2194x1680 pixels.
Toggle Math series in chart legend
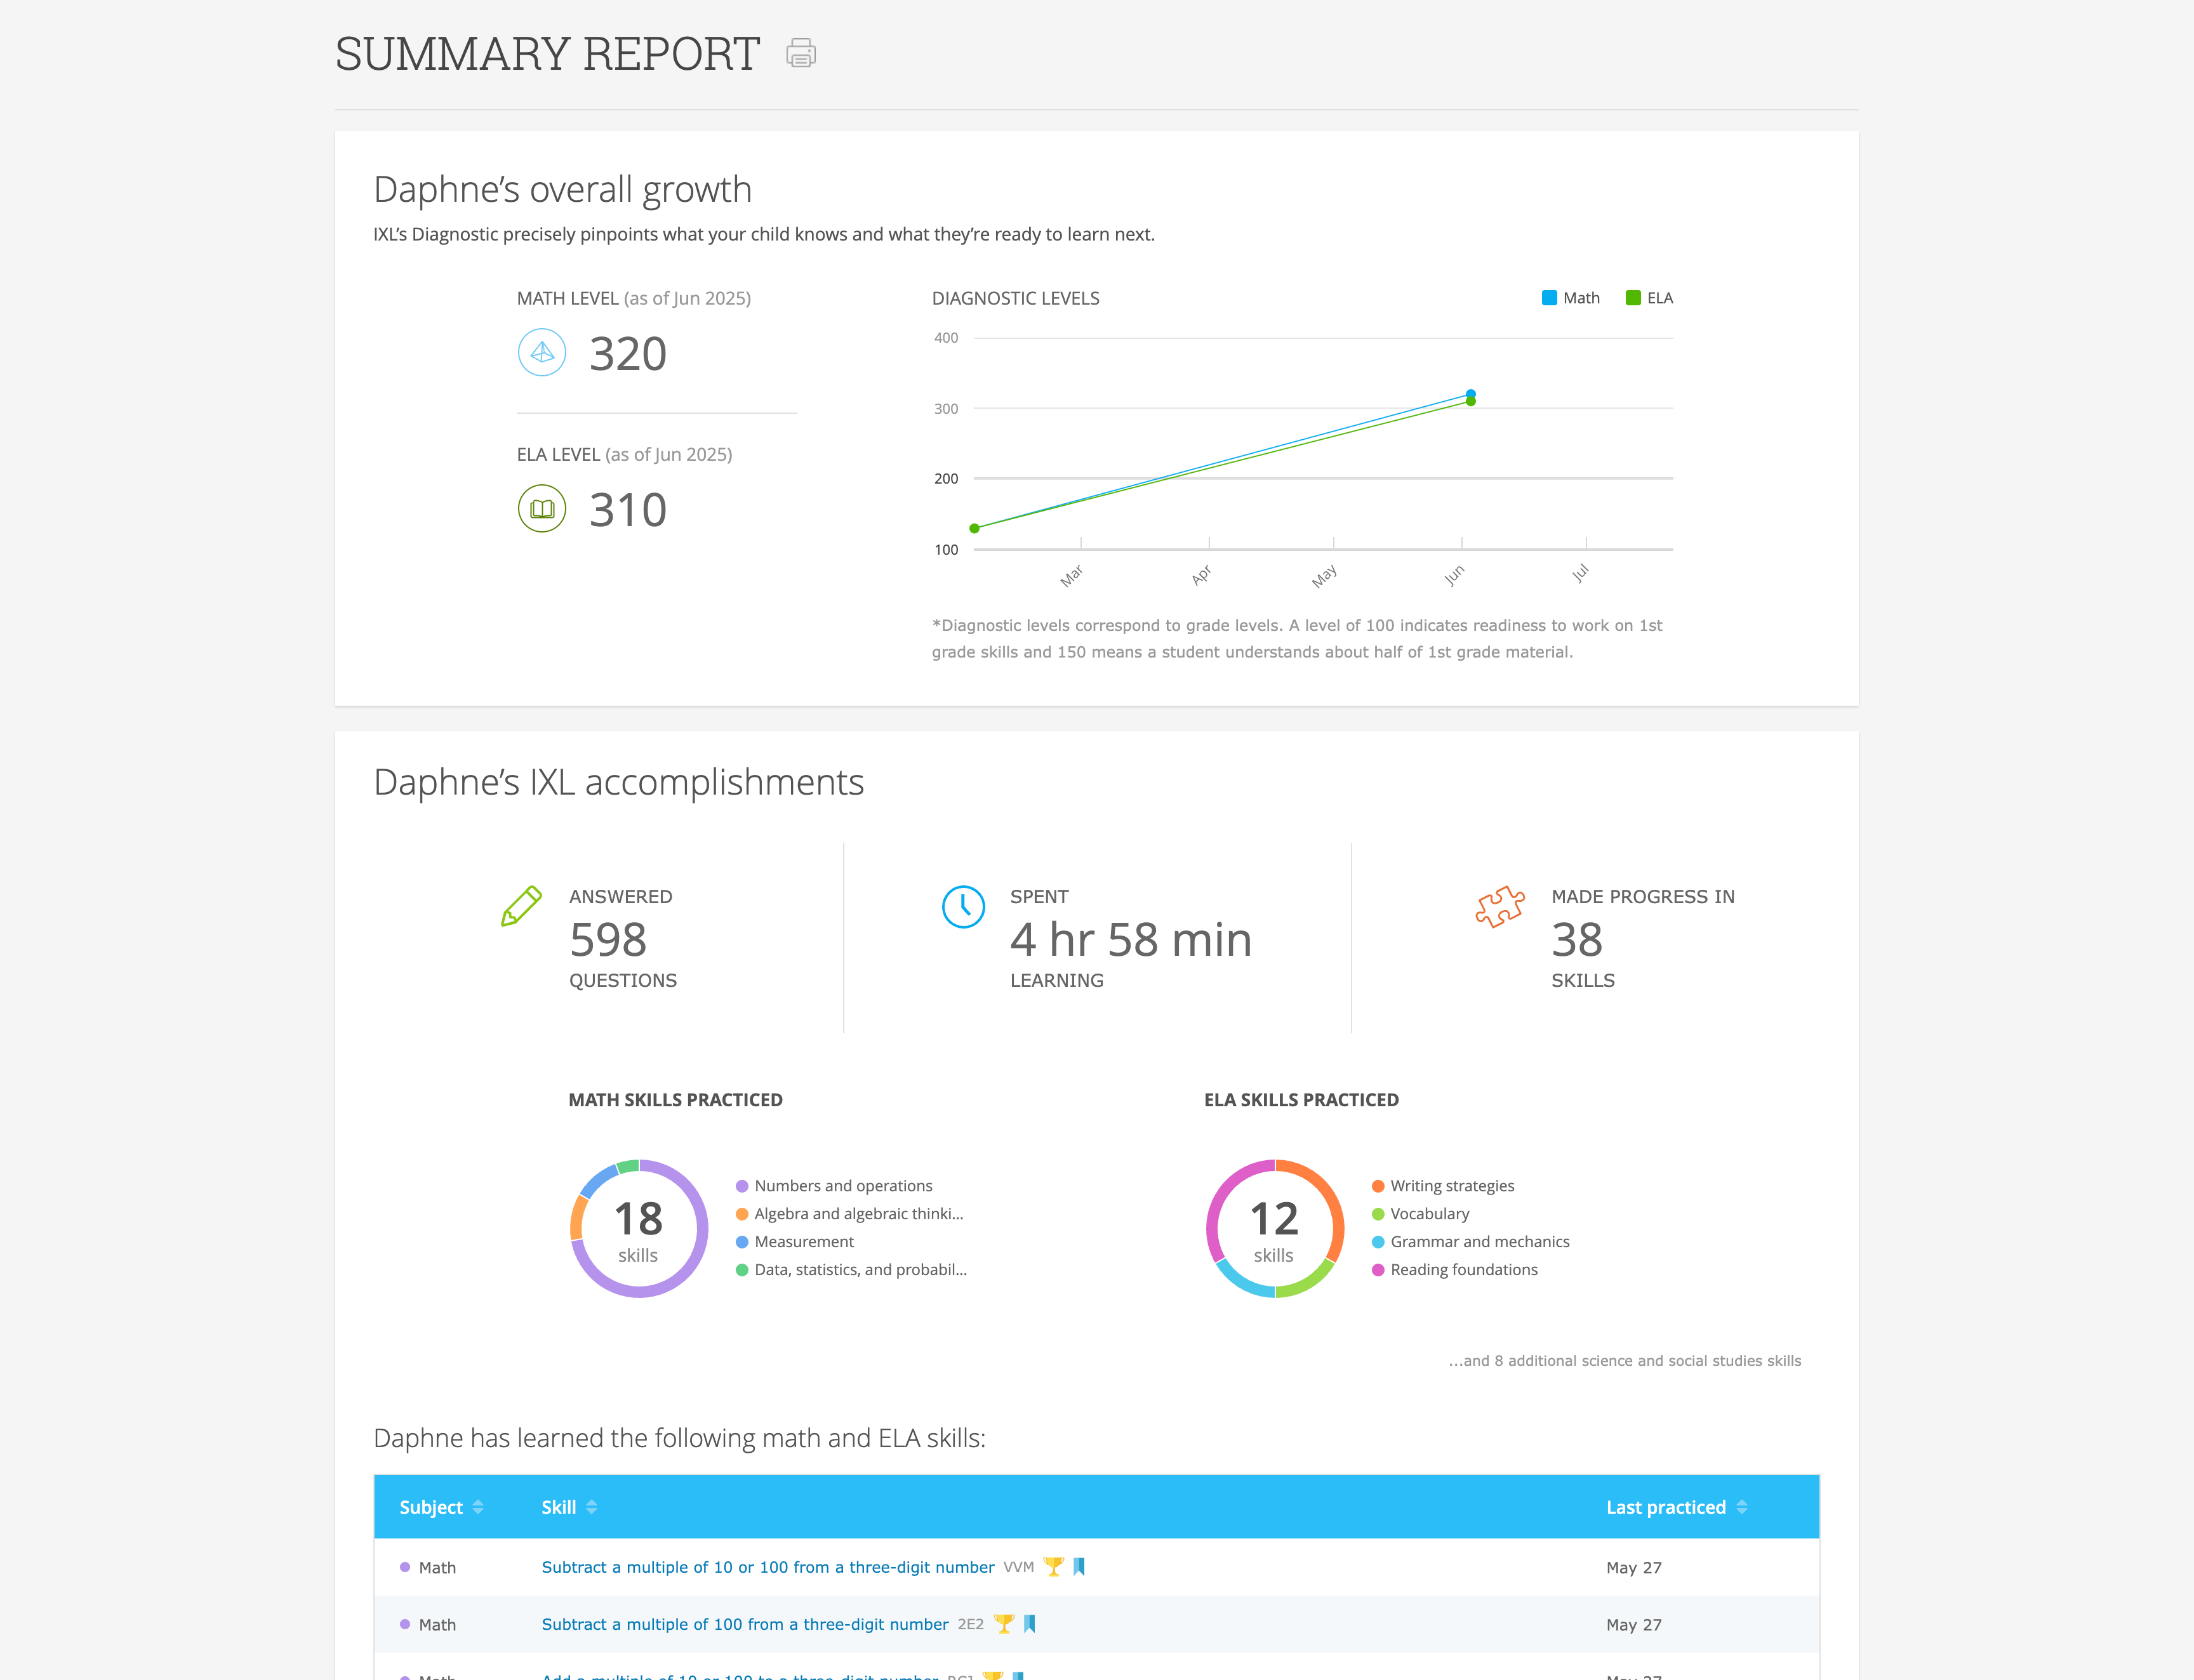(1571, 298)
